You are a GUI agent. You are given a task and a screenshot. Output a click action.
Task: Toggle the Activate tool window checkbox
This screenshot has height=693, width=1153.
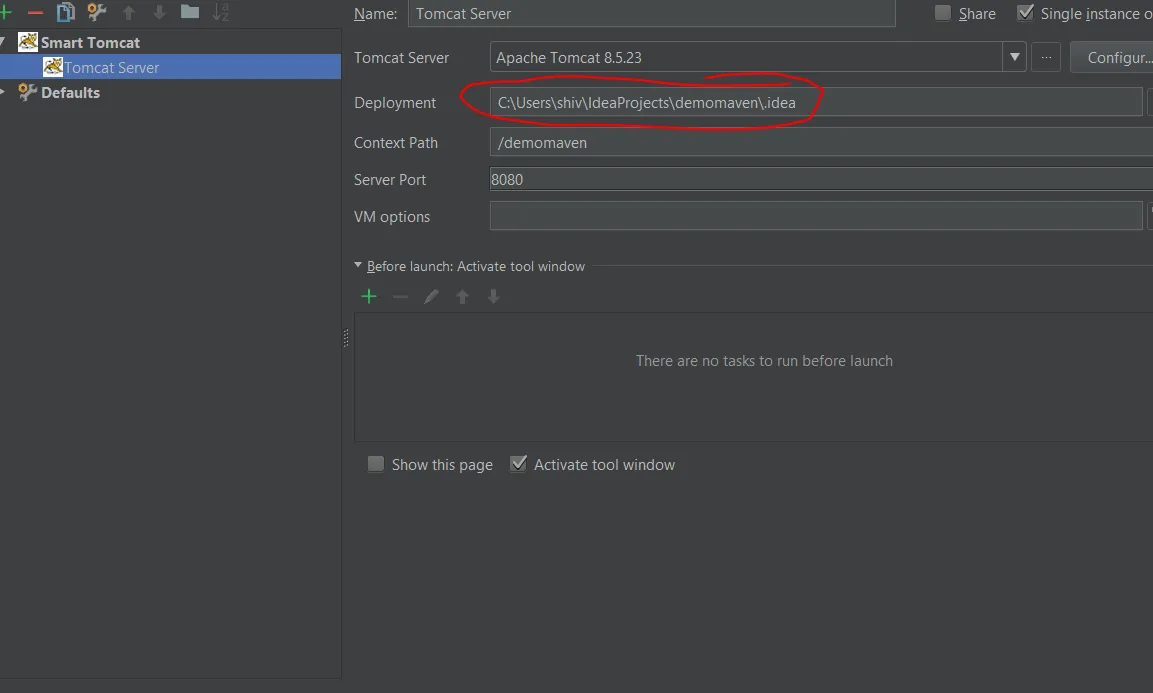[518, 463]
